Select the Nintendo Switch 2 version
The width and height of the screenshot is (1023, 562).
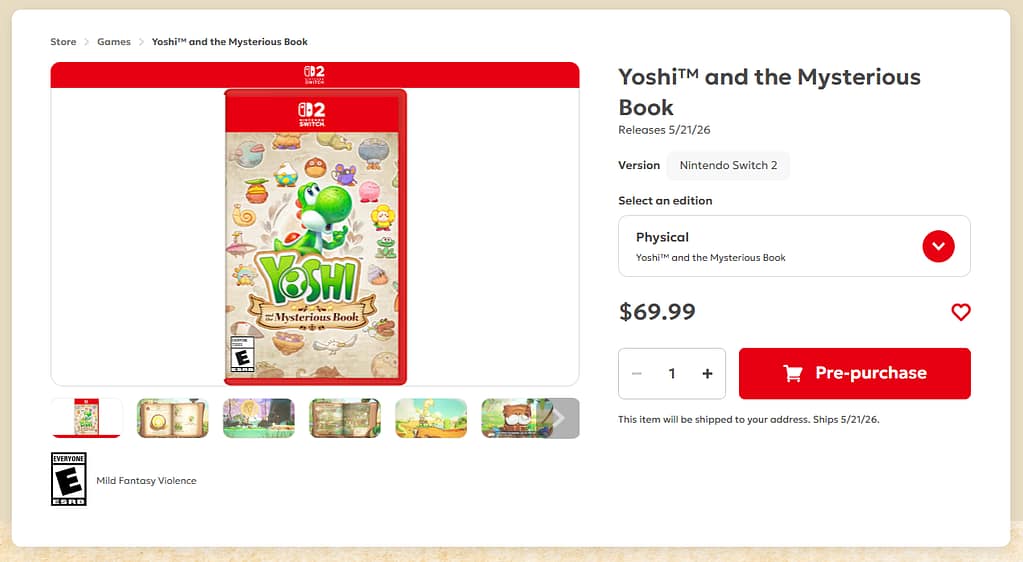(728, 165)
